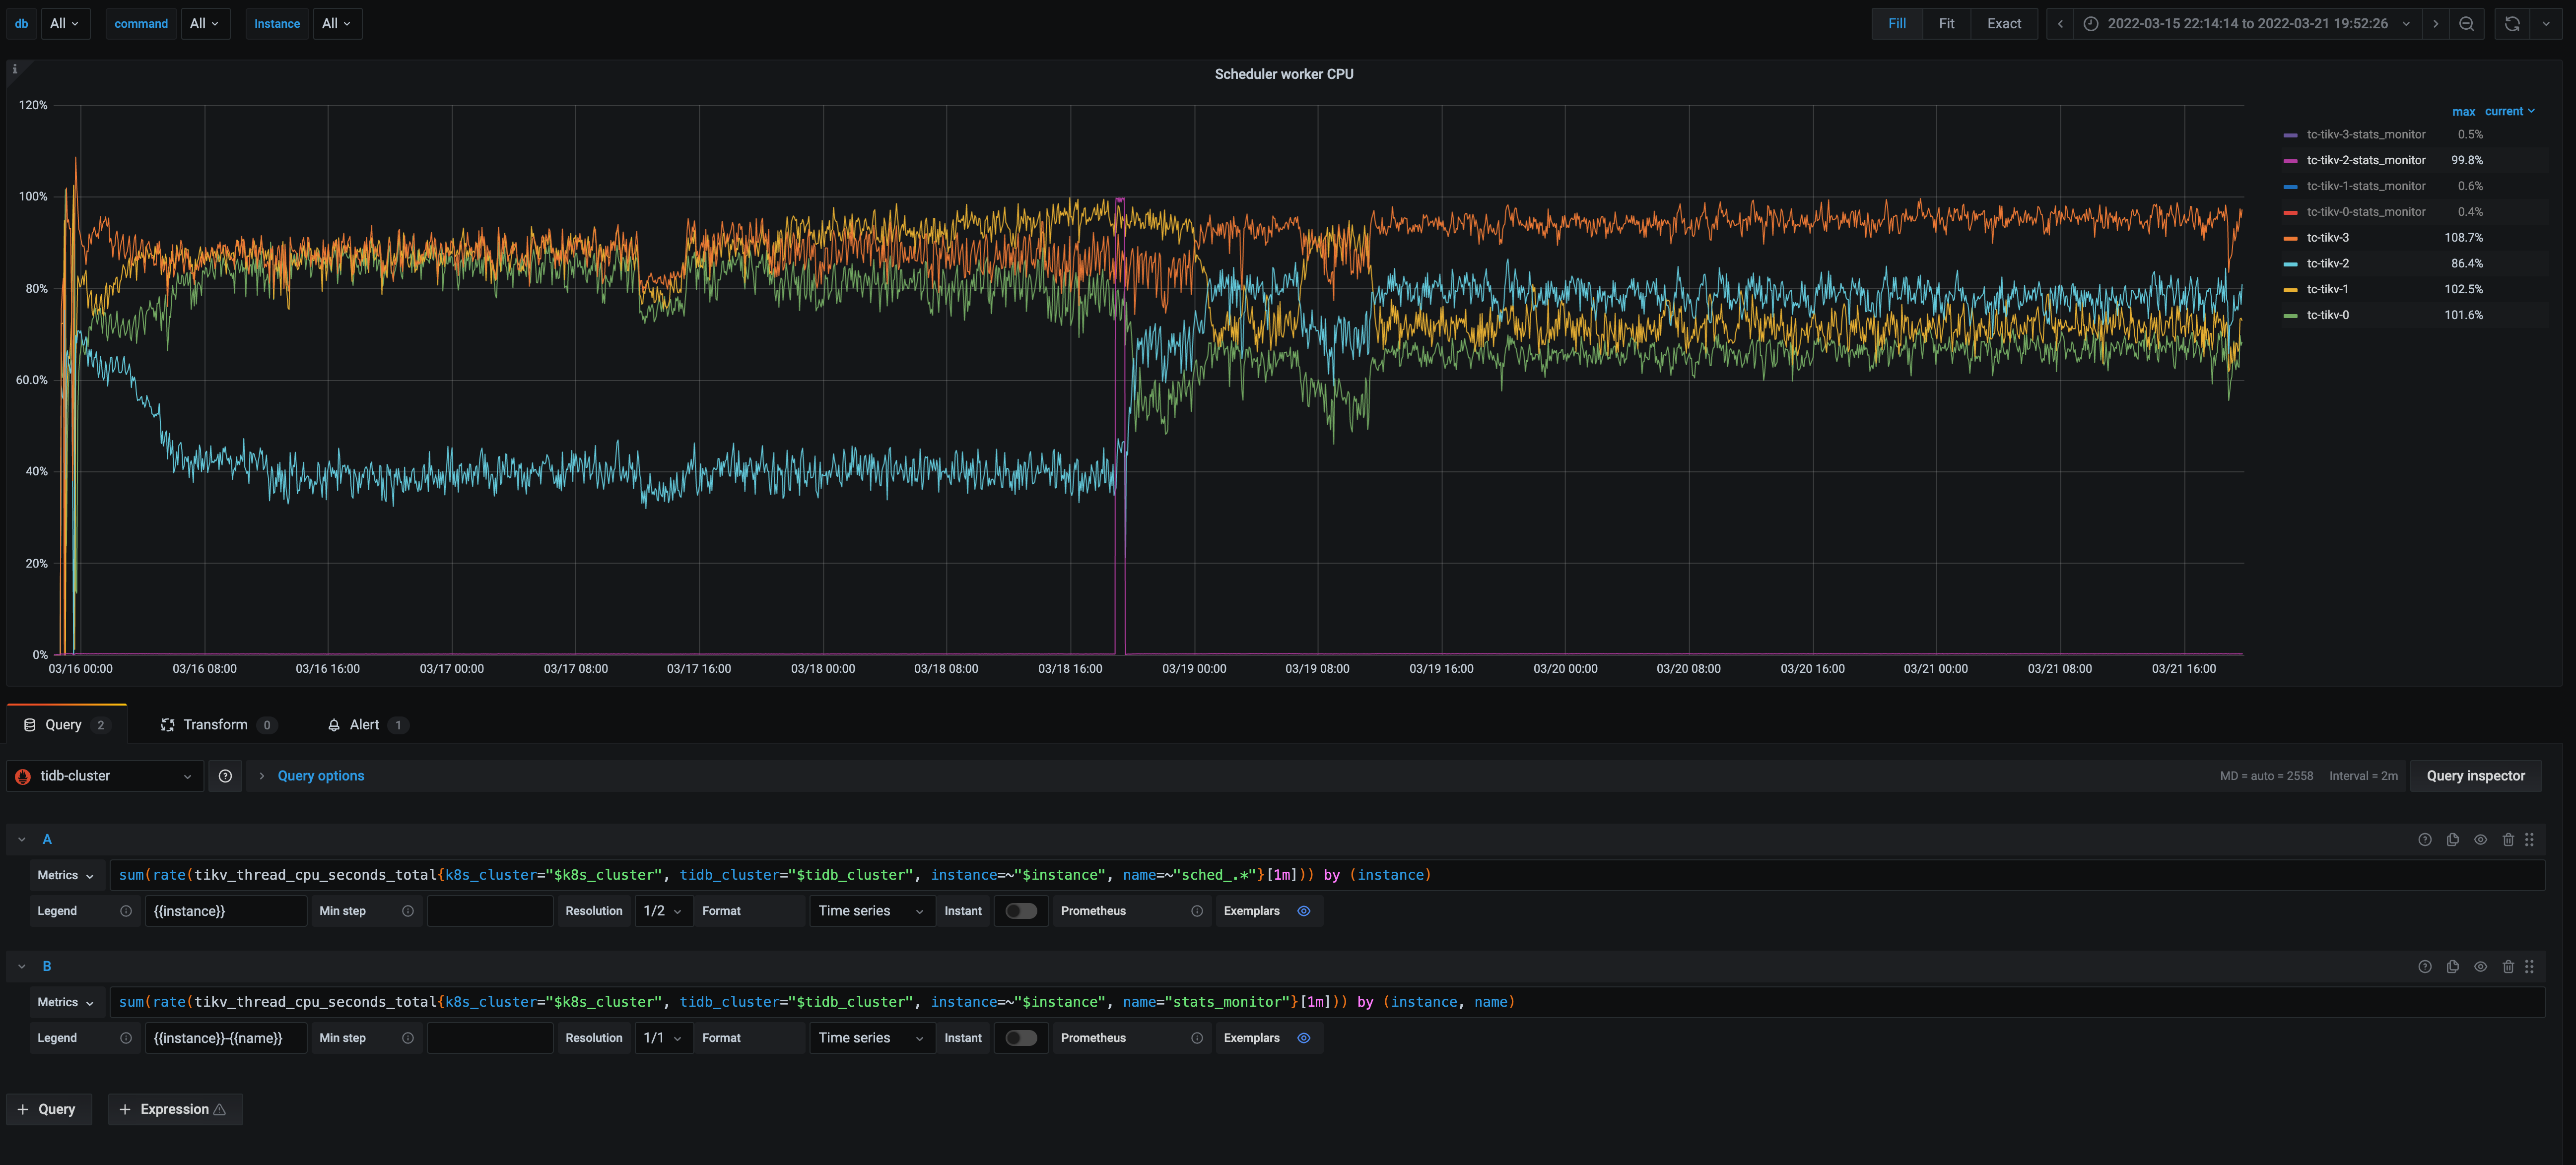Zoom out the time range via magnifier icon

[x=2467, y=23]
